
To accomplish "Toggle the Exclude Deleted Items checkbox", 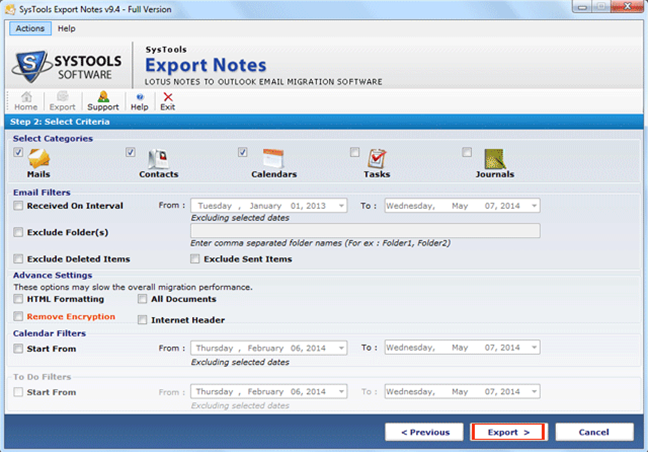I will tap(19, 259).
